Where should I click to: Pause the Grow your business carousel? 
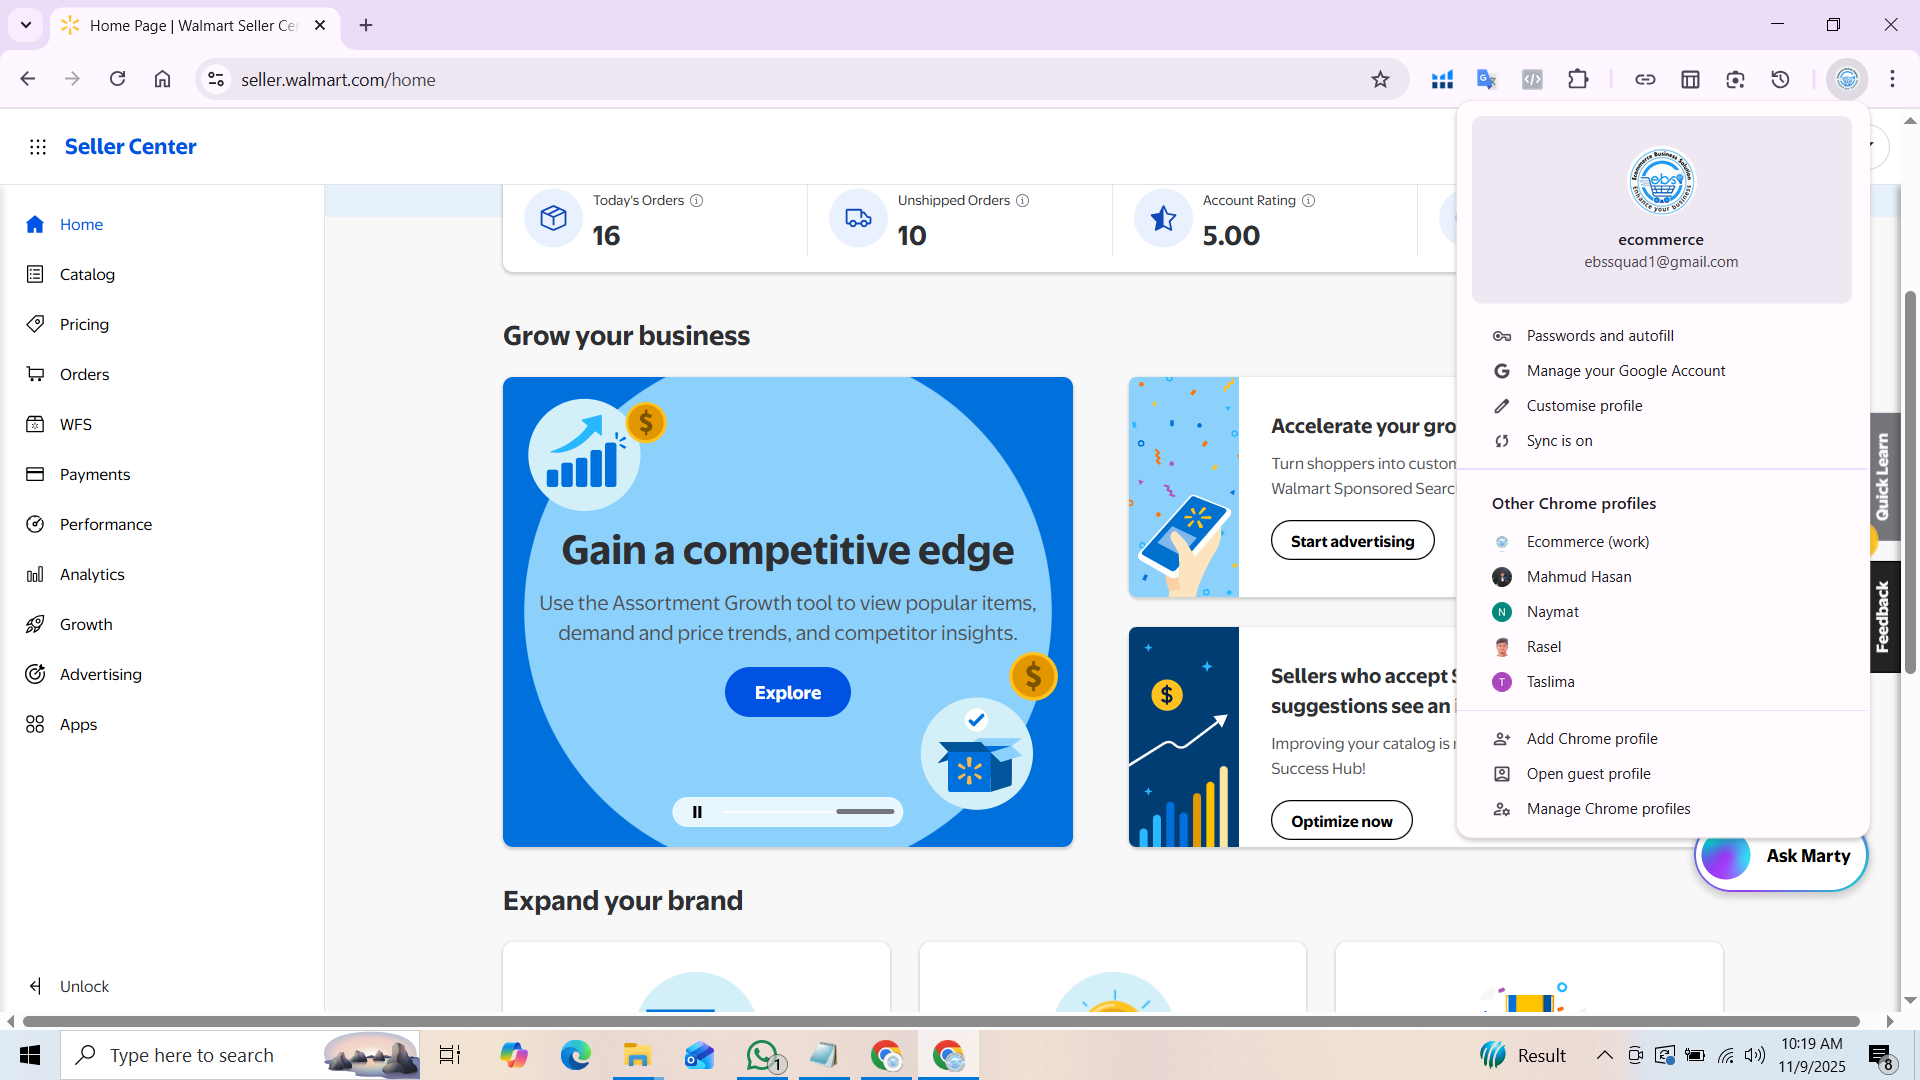point(697,812)
